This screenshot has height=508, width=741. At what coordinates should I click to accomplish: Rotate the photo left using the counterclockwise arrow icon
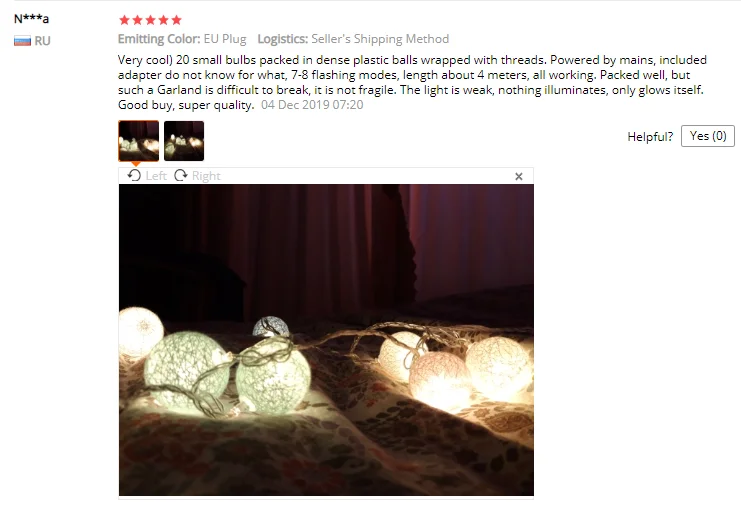[134, 176]
